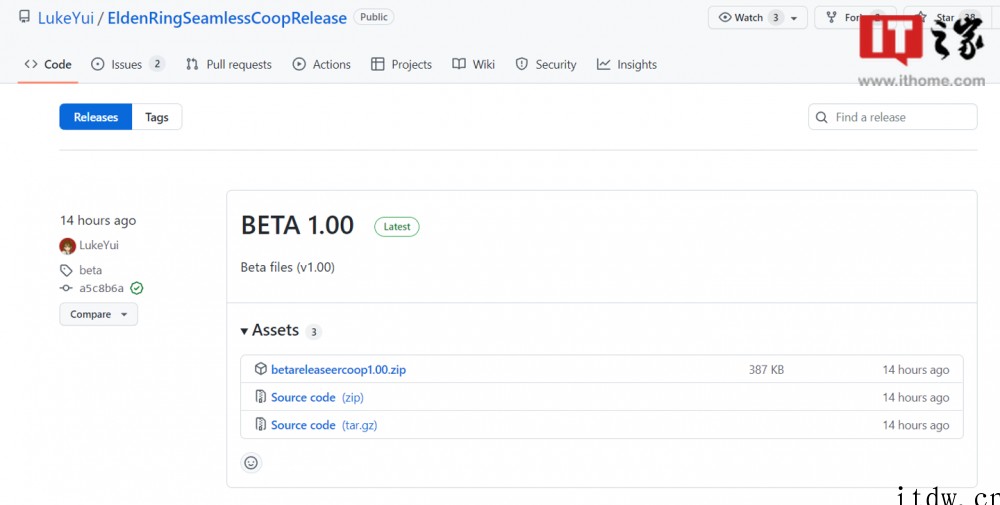Open the Insights tab
This screenshot has width=1000, height=505.
(626, 64)
